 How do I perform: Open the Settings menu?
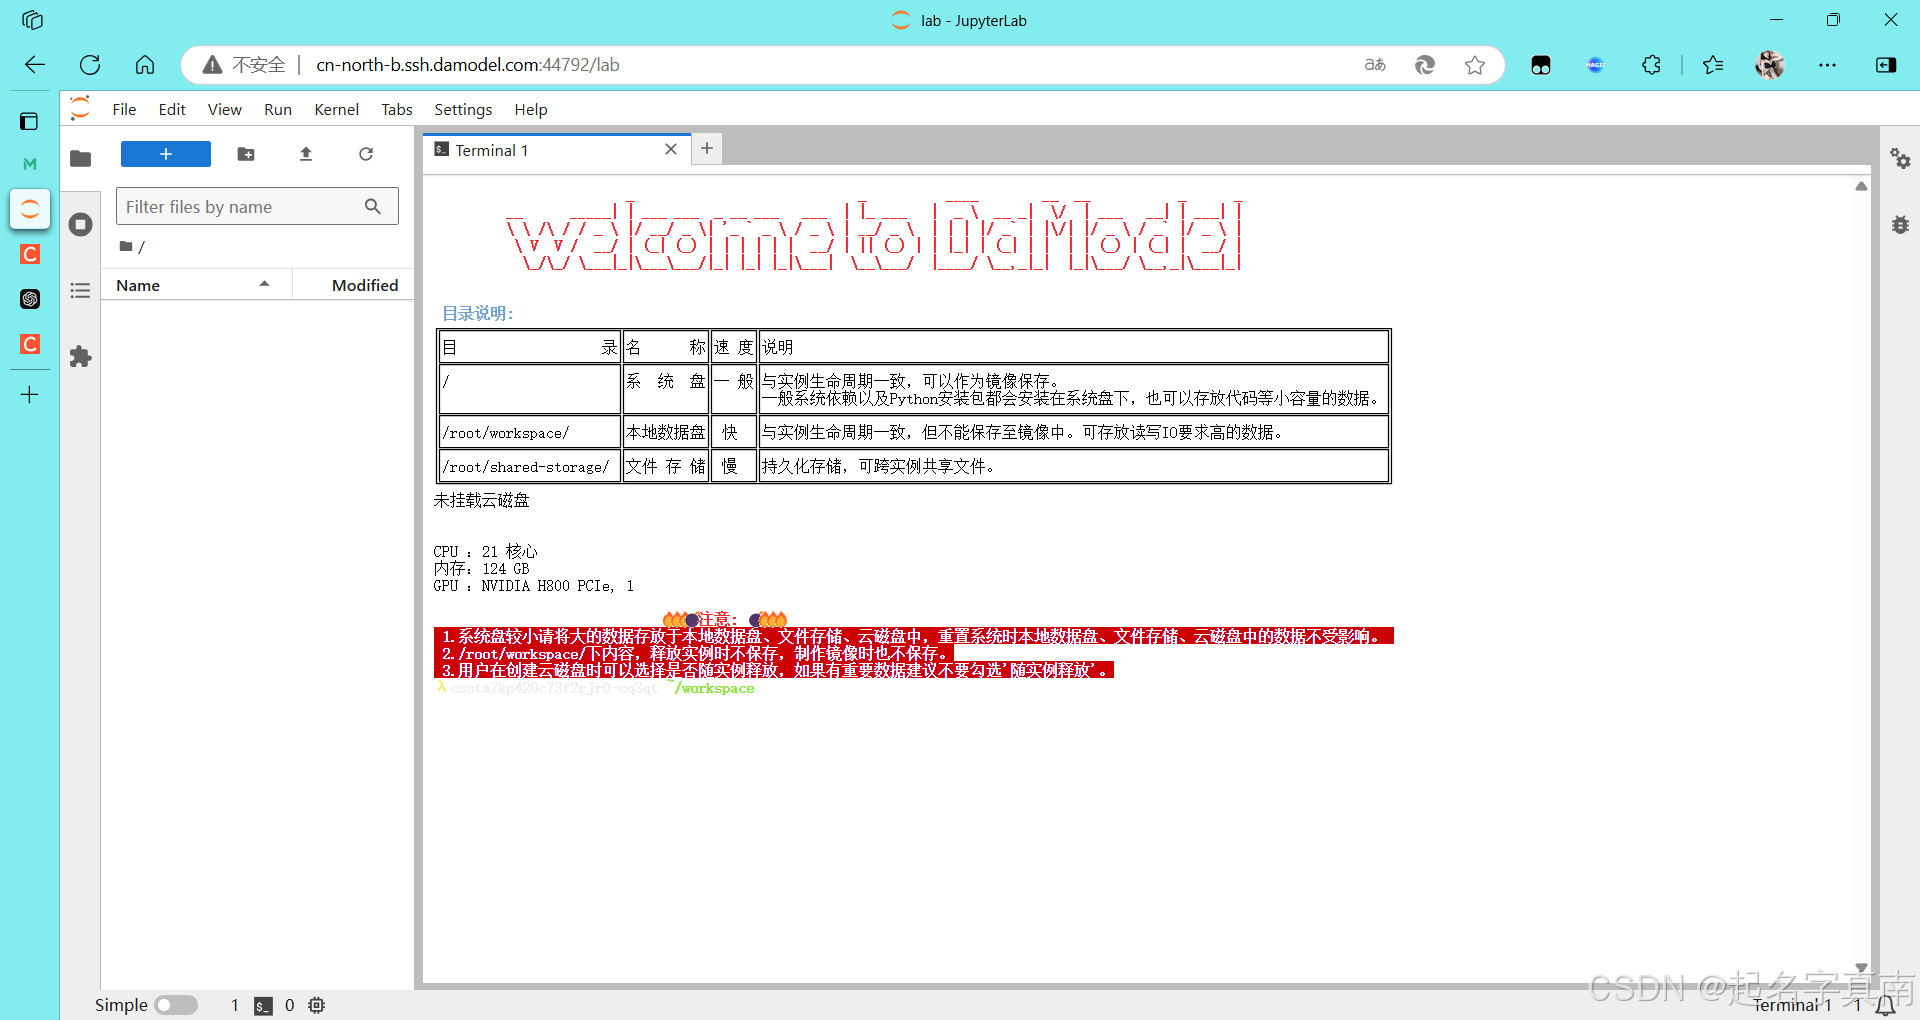click(x=463, y=110)
